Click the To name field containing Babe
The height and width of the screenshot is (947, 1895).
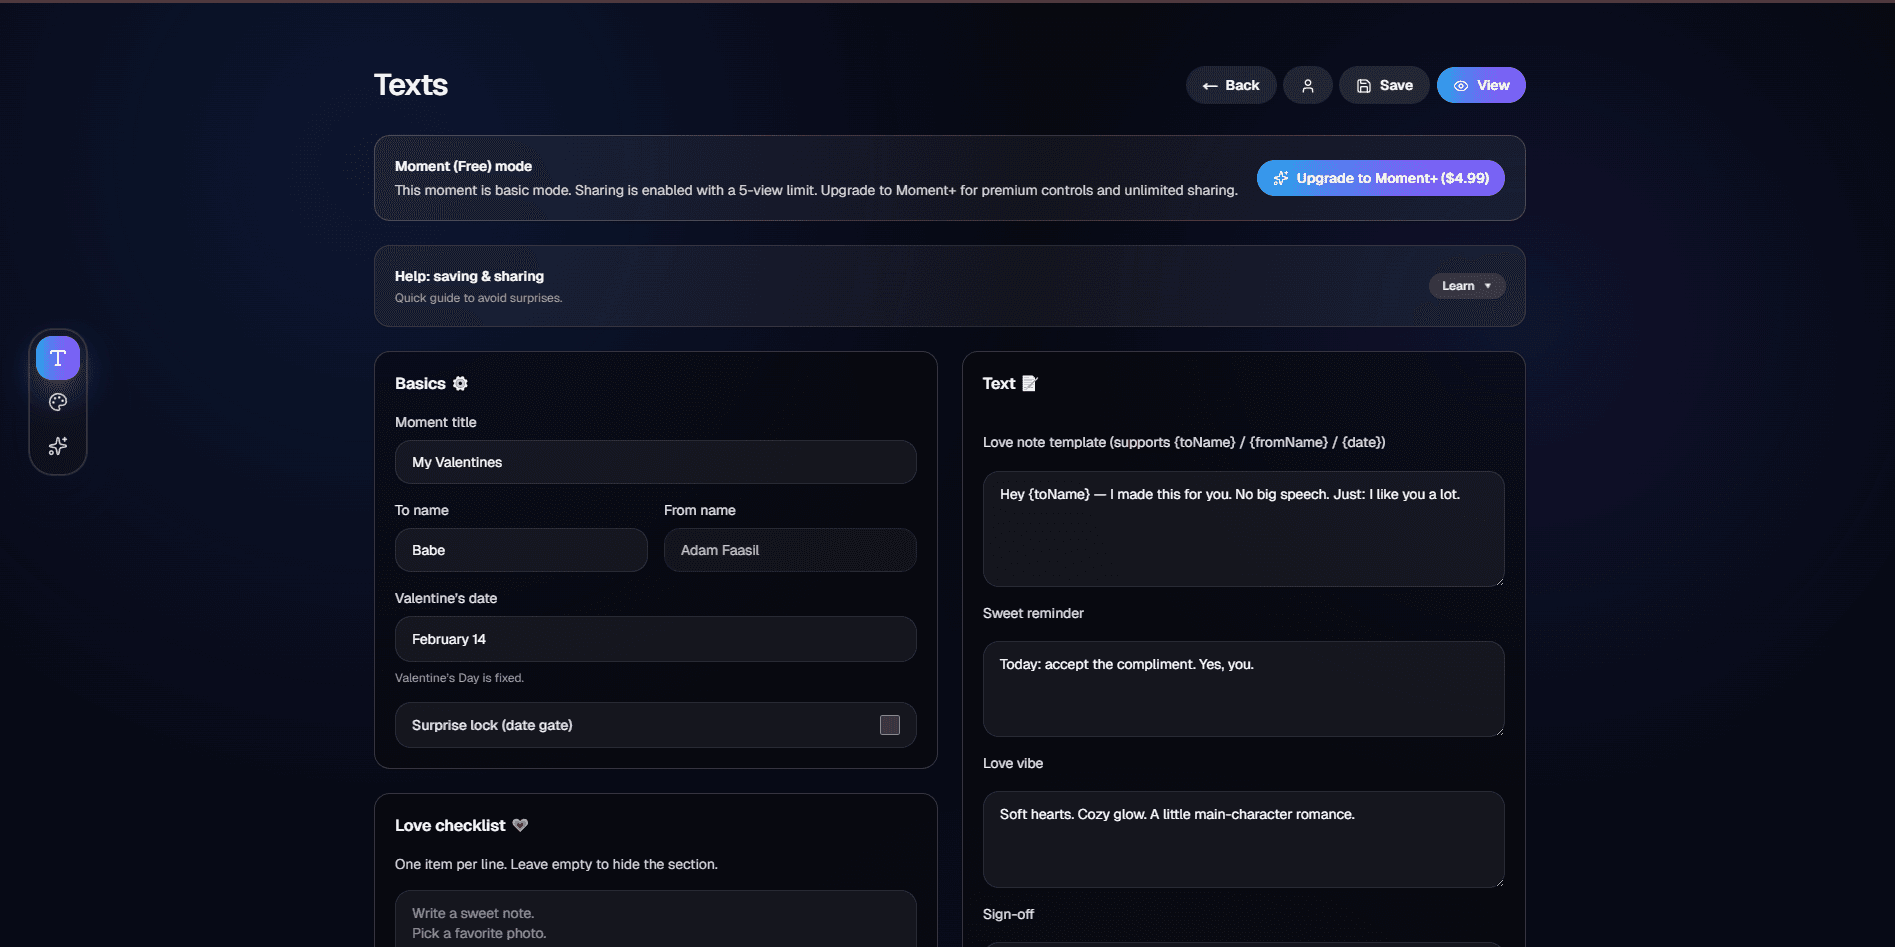tap(520, 550)
